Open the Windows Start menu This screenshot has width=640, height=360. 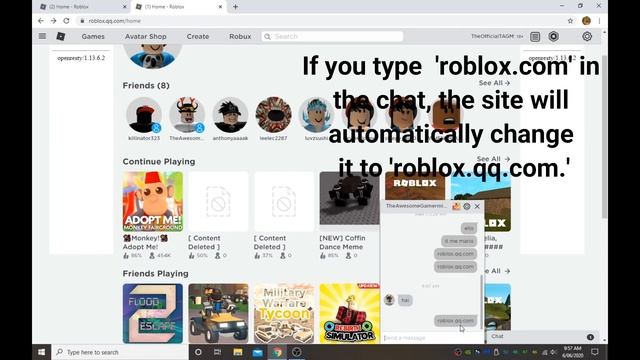click(x=42, y=352)
